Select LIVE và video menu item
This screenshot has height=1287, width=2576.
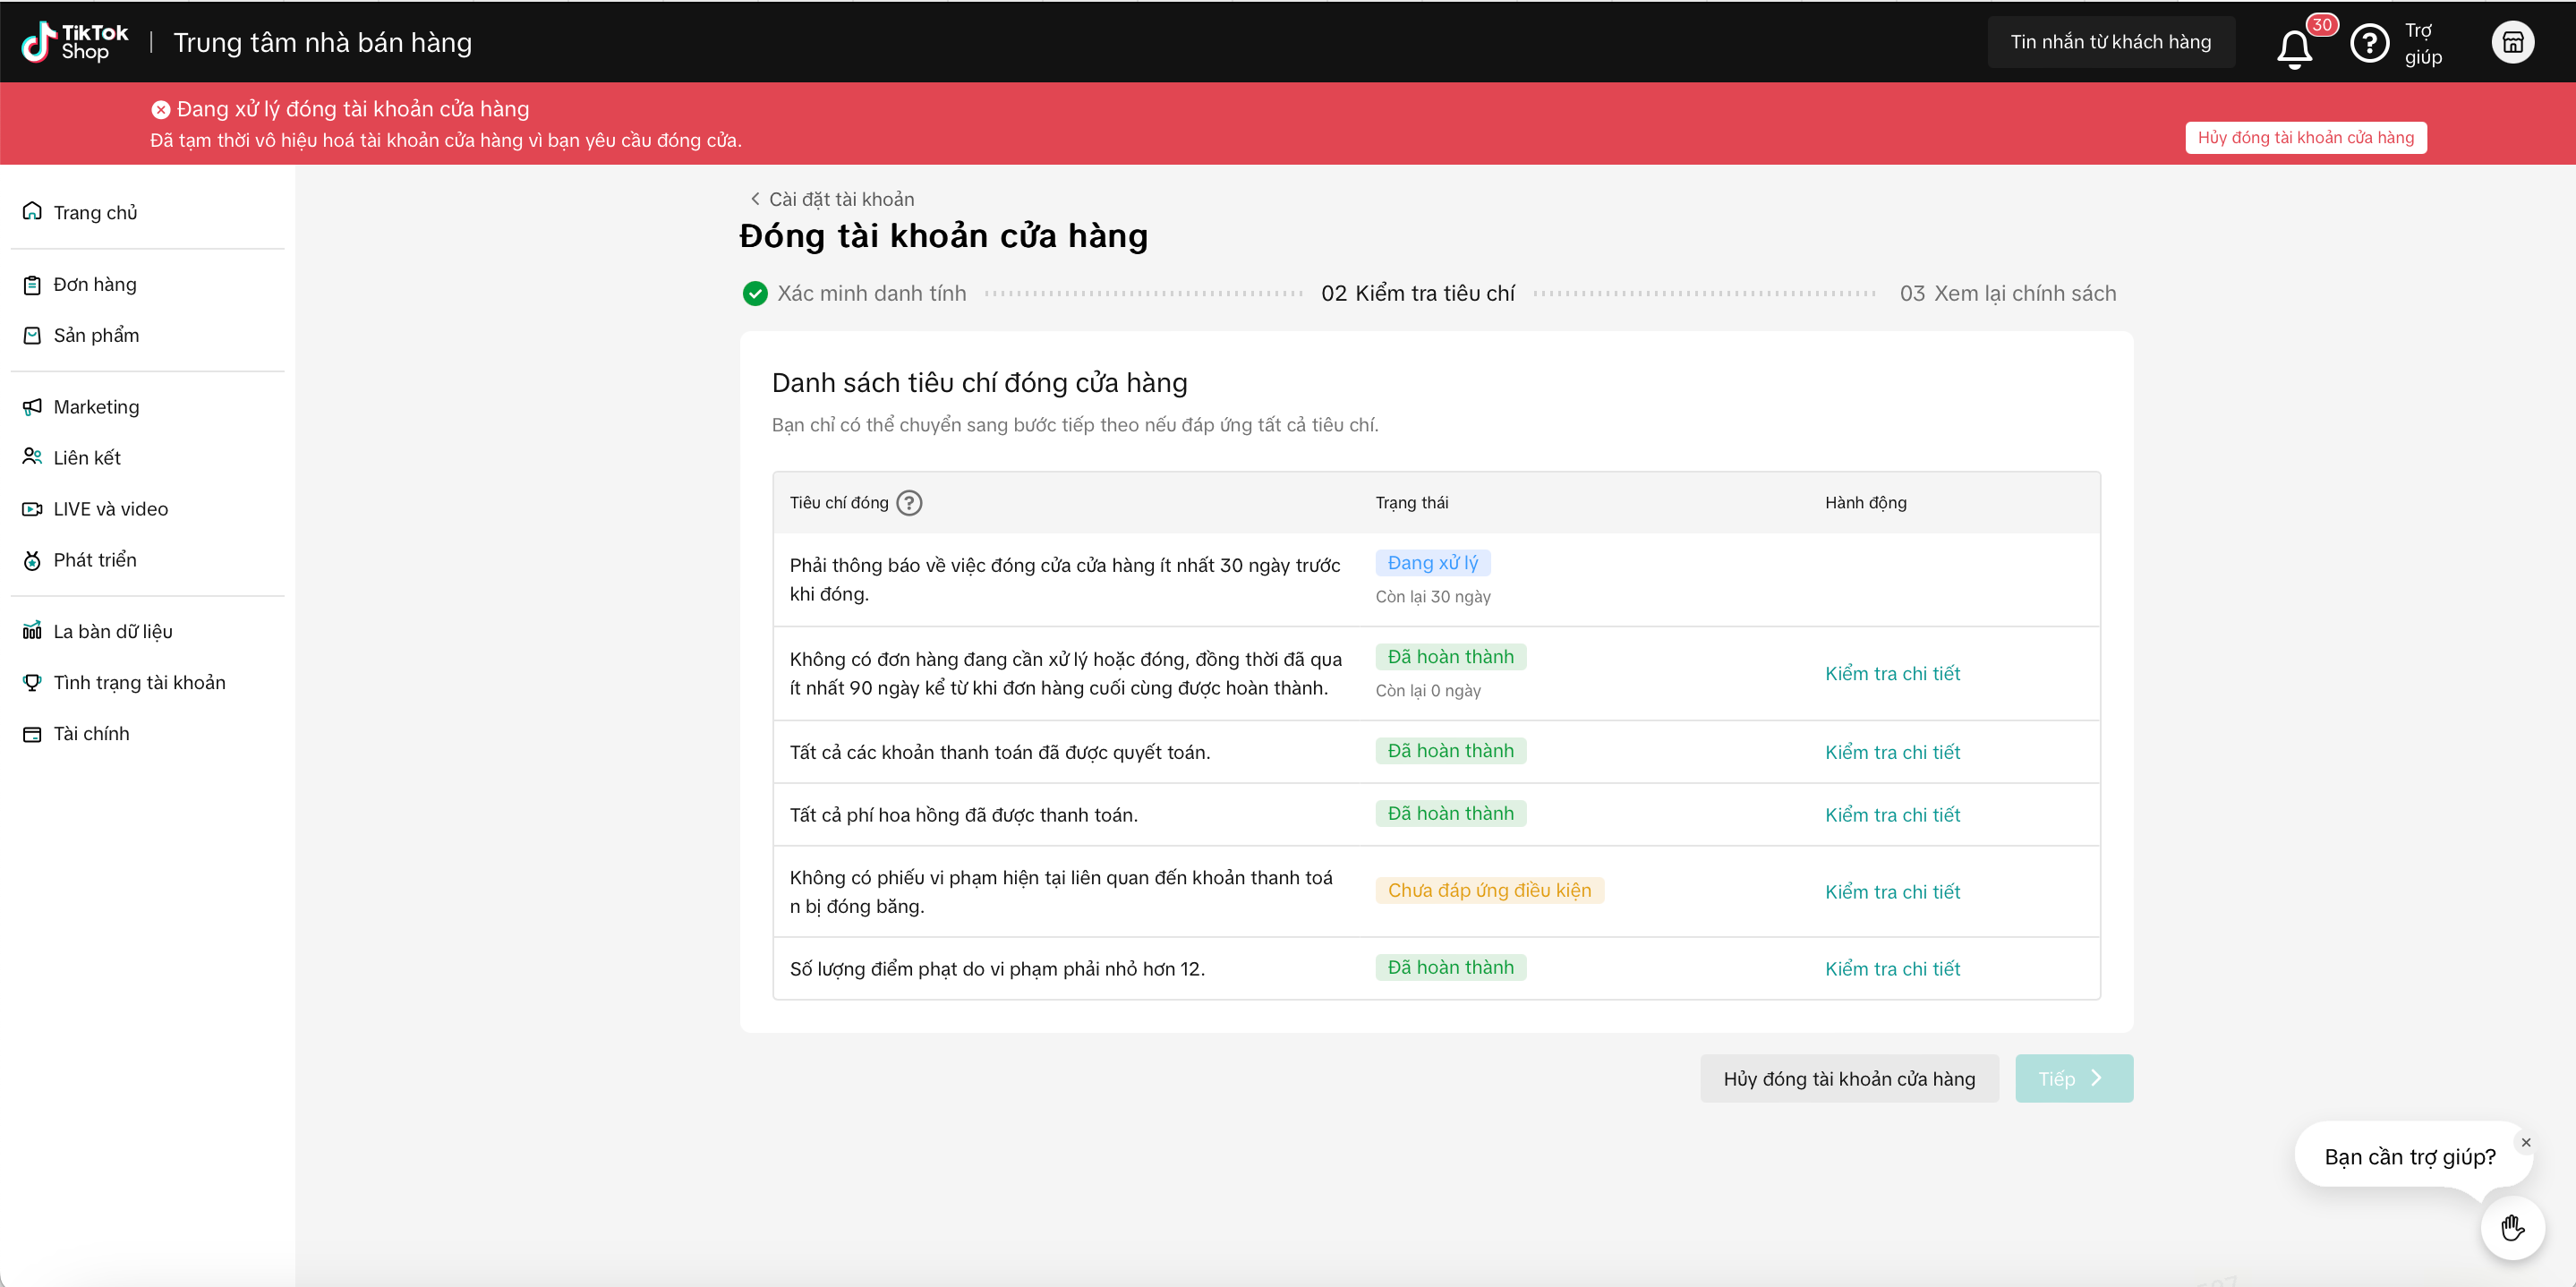[110, 508]
